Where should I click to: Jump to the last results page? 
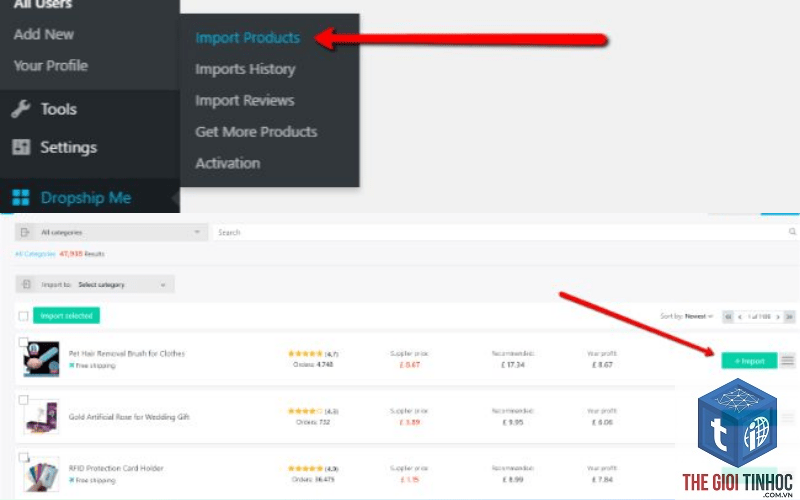pyautogui.click(x=789, y=317)
